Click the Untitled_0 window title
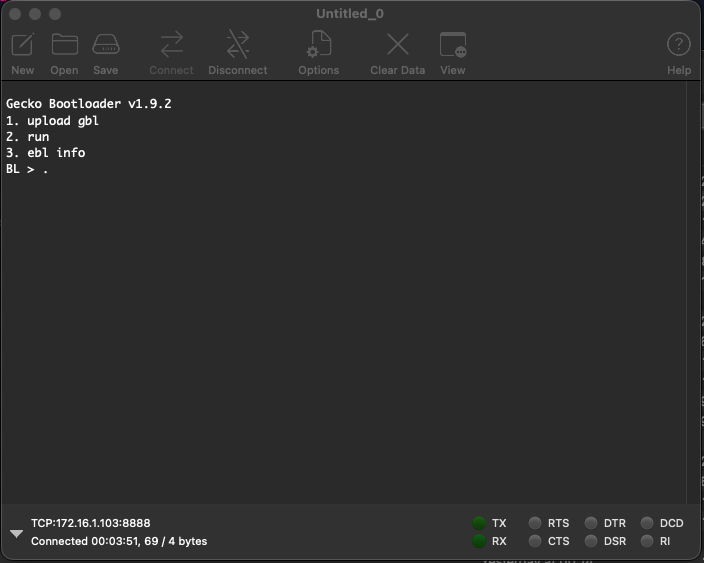This screenshot has width=704, height=563. 350,14
